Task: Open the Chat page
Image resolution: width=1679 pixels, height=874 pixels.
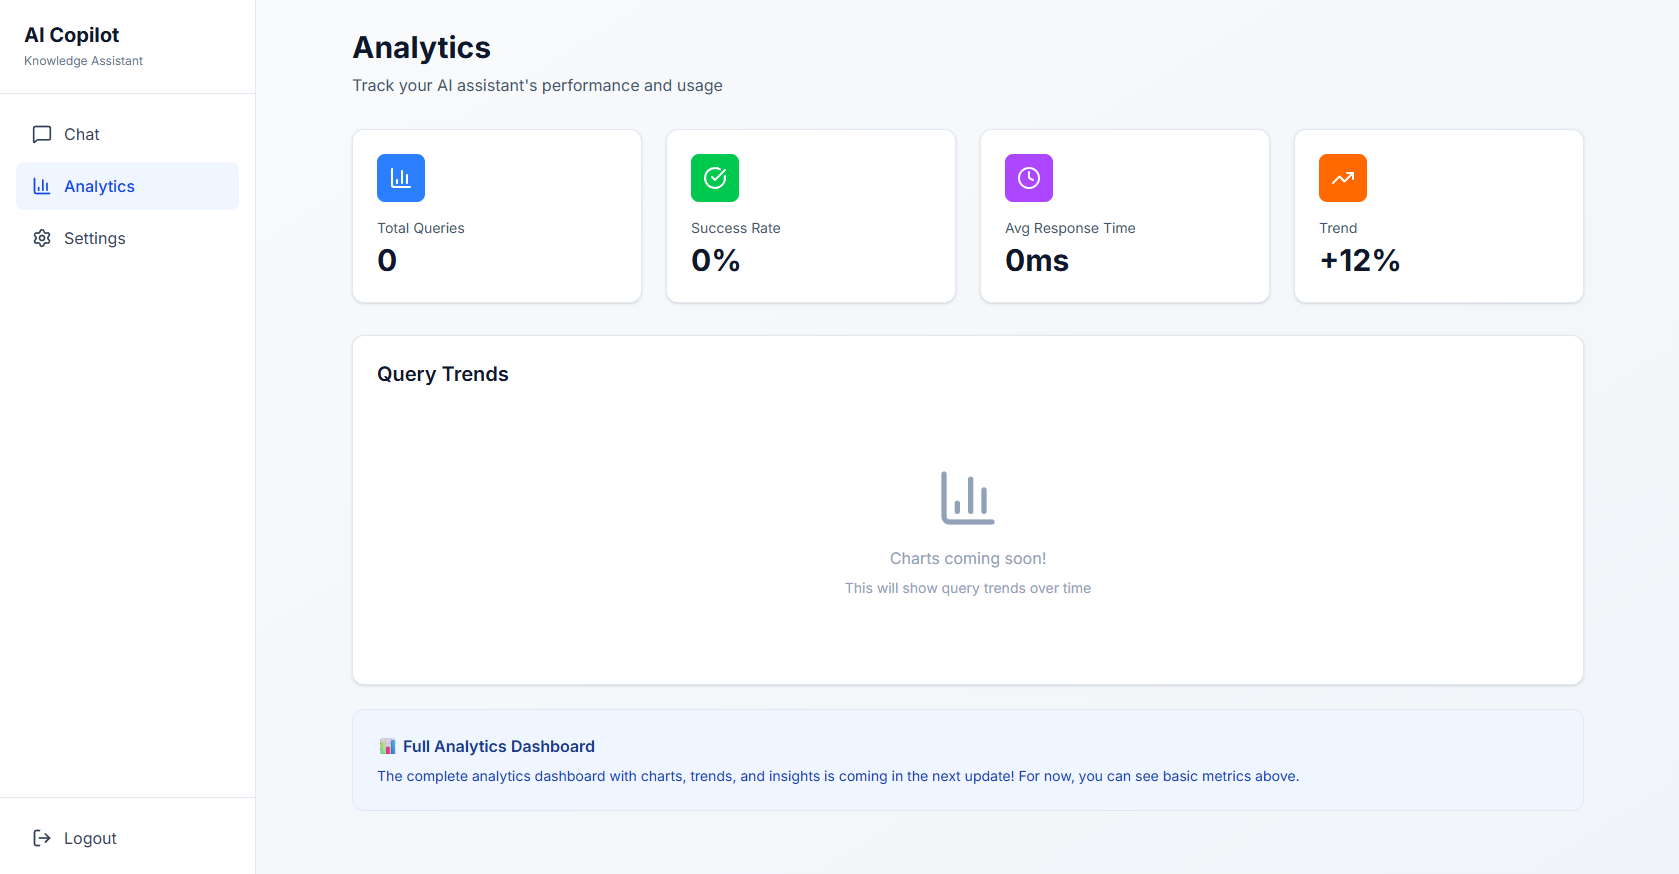Action: [x=82, y=134]
